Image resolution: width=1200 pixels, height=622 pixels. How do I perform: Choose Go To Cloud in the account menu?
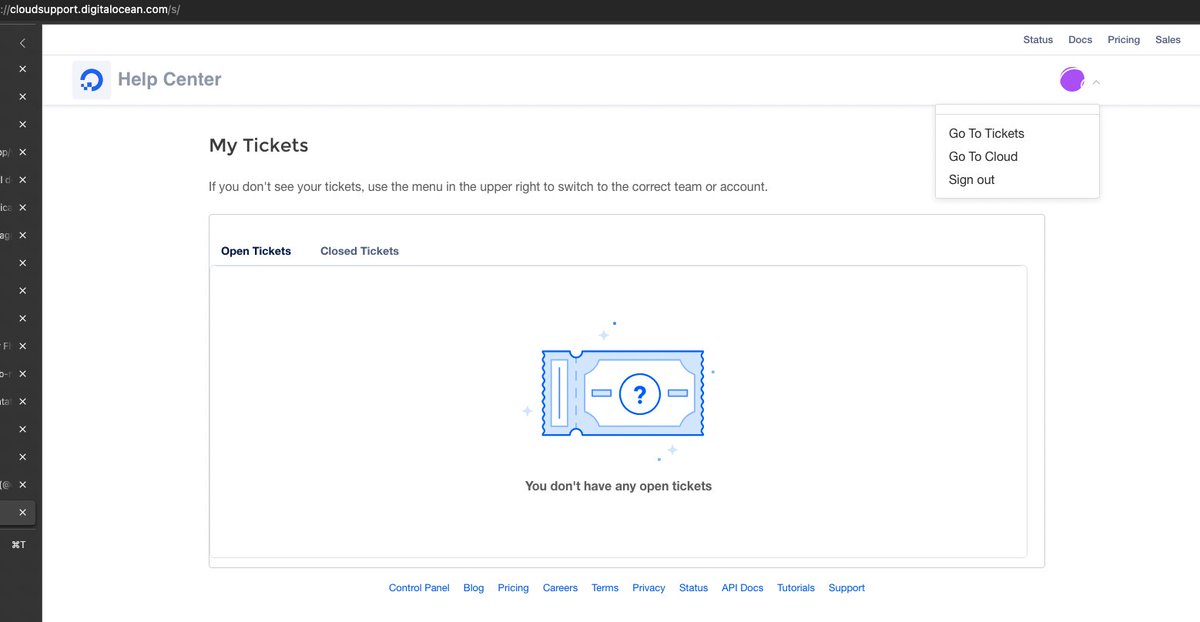click(x=983, y=156)
